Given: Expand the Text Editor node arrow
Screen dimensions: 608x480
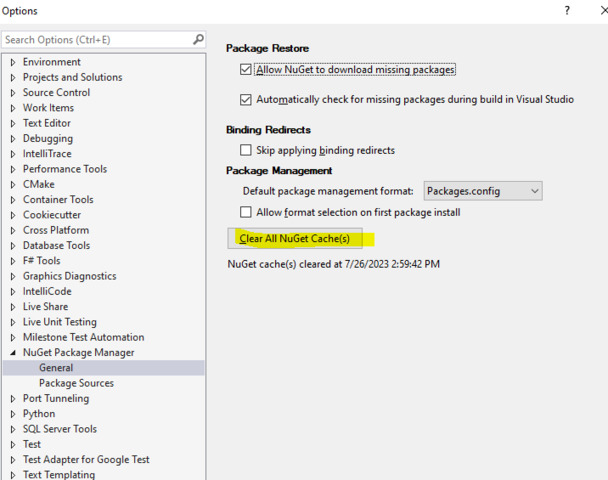Looking at the screenshot, I should 13,123.
